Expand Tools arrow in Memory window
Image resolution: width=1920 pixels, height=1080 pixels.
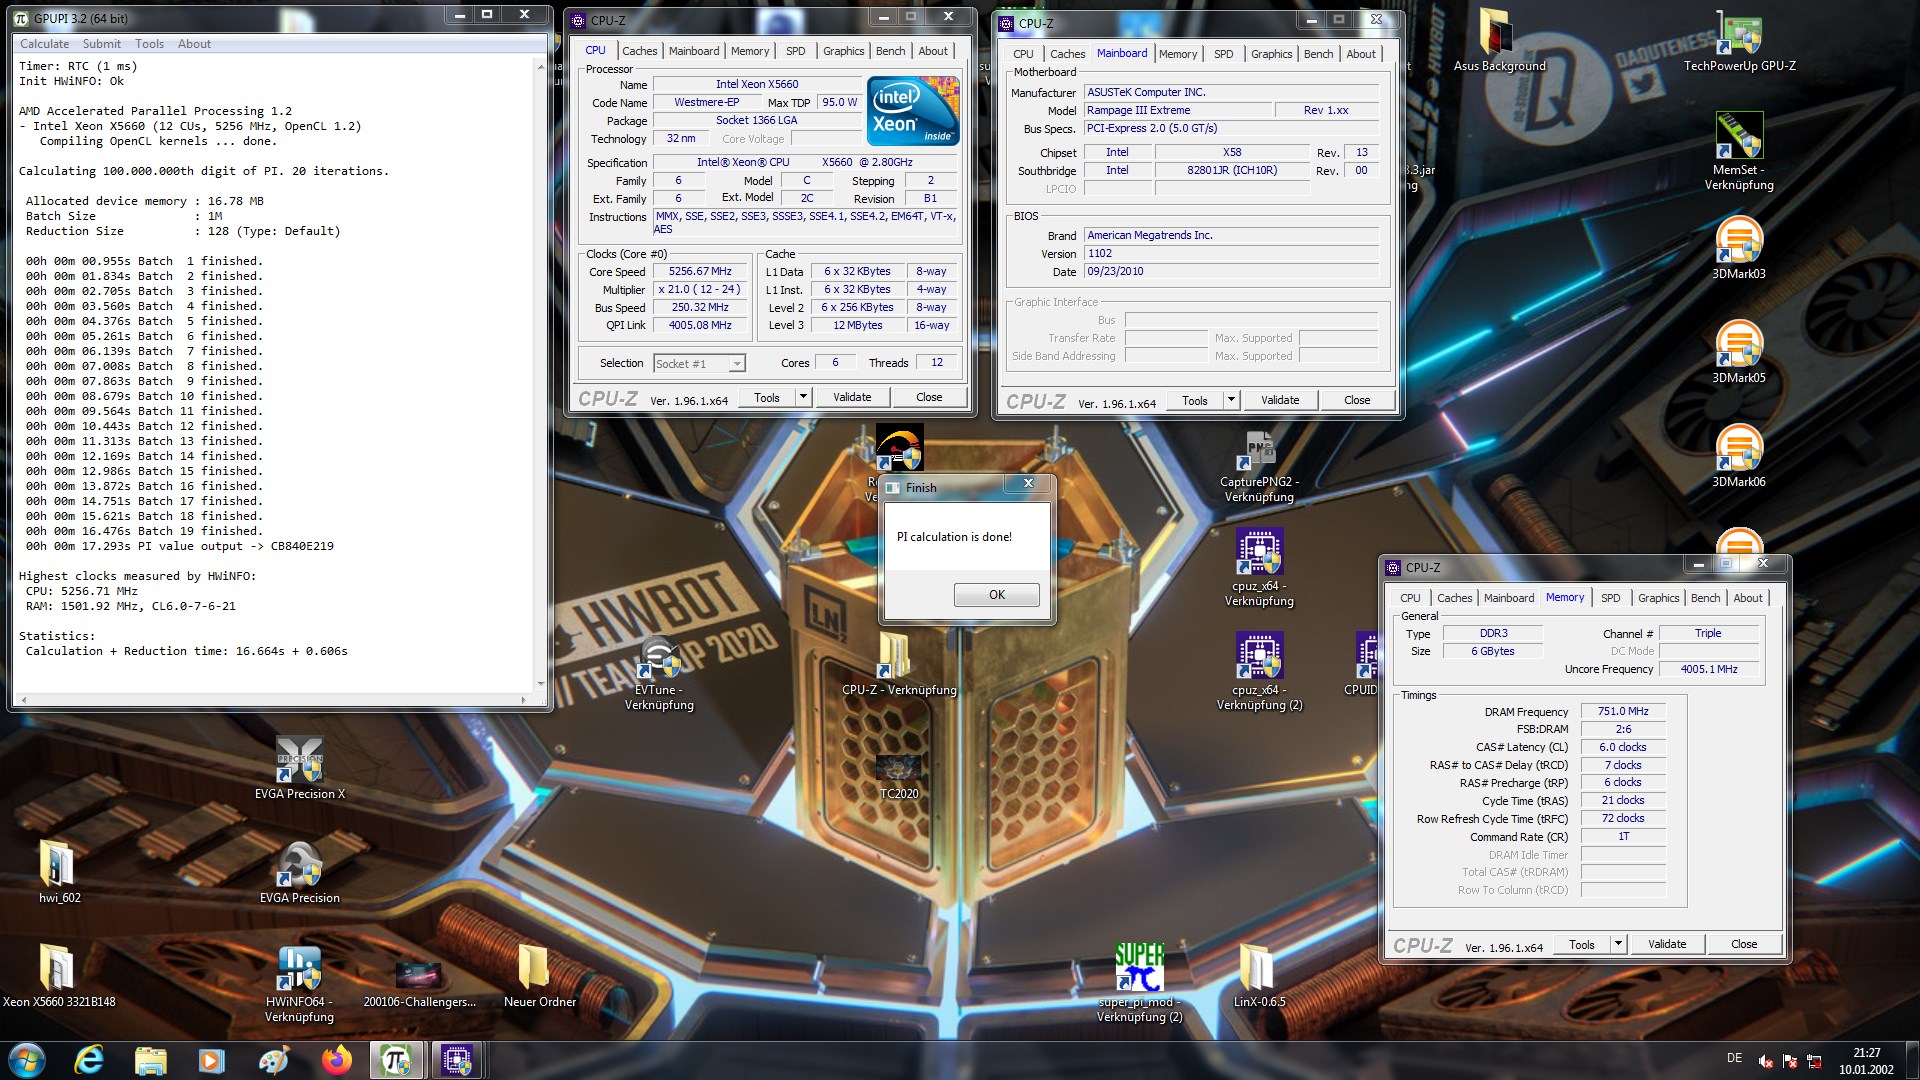1618,944
